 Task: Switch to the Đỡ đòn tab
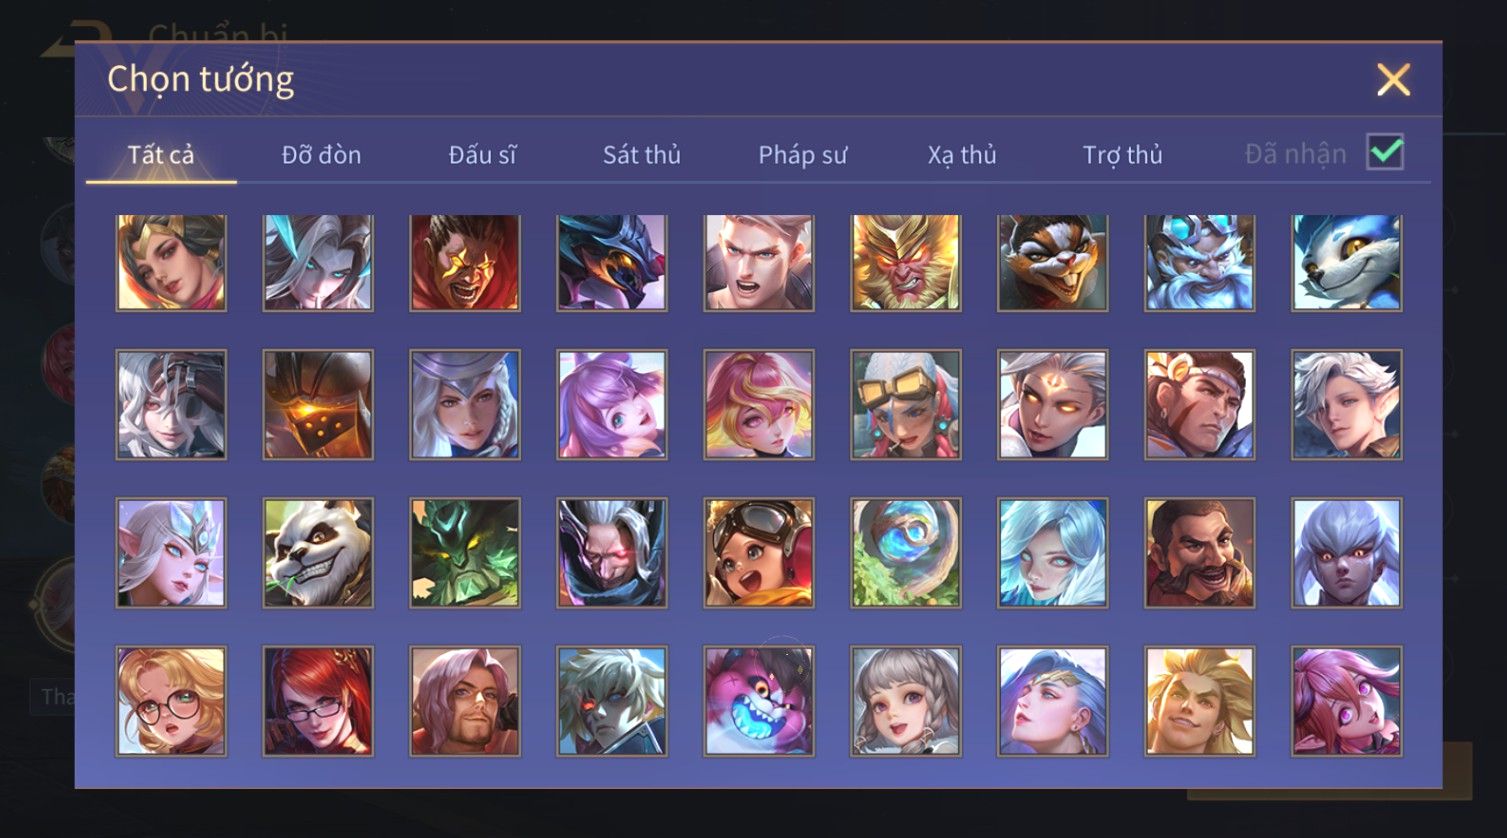(x=321, y=155)
